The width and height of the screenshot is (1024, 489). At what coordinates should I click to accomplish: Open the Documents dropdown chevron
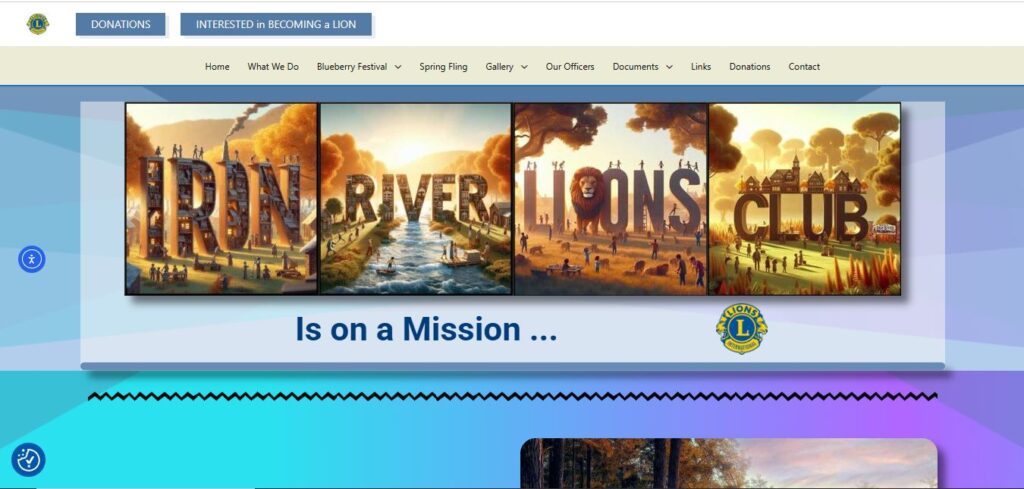pyautogui.click(x=669, y=67)
